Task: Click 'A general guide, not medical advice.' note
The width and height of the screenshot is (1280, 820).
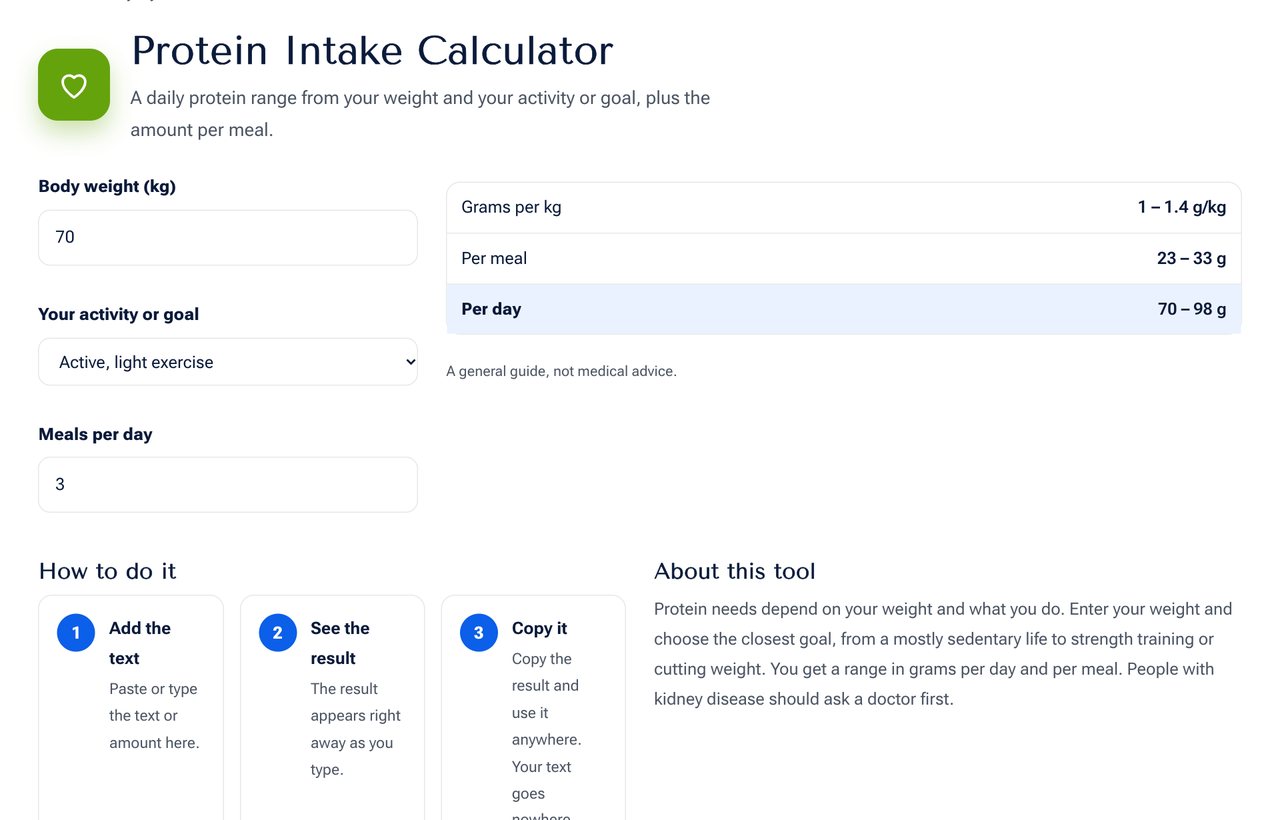Action: [561, 371]
